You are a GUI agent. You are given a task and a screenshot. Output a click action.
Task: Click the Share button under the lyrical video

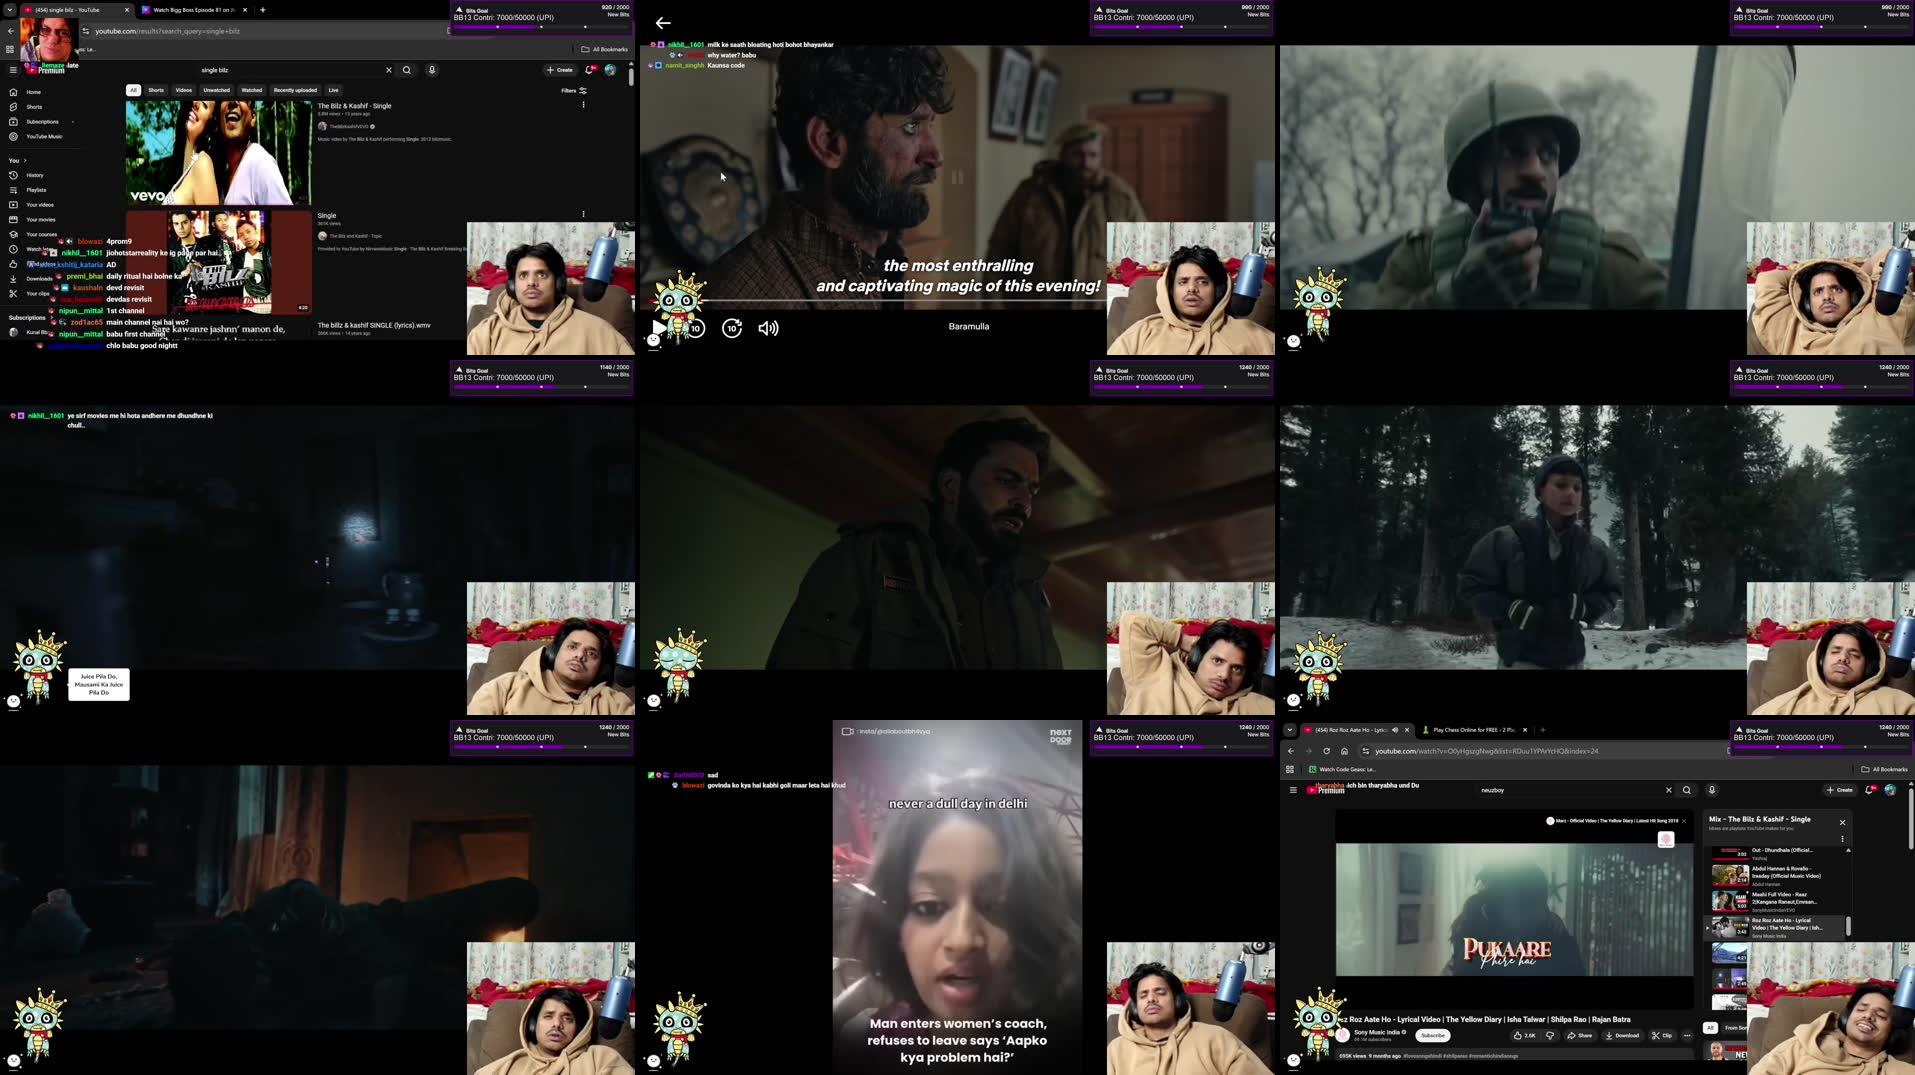point(1579,1035)
